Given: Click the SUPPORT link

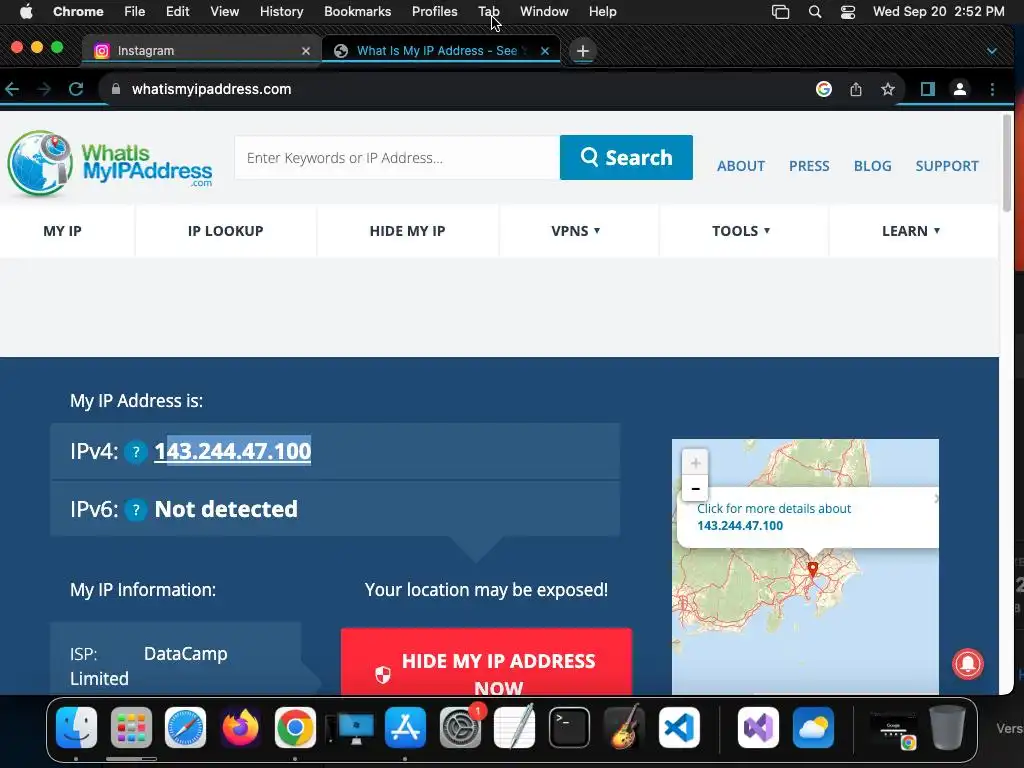Looking at the screenshot, I should (947, 166).
